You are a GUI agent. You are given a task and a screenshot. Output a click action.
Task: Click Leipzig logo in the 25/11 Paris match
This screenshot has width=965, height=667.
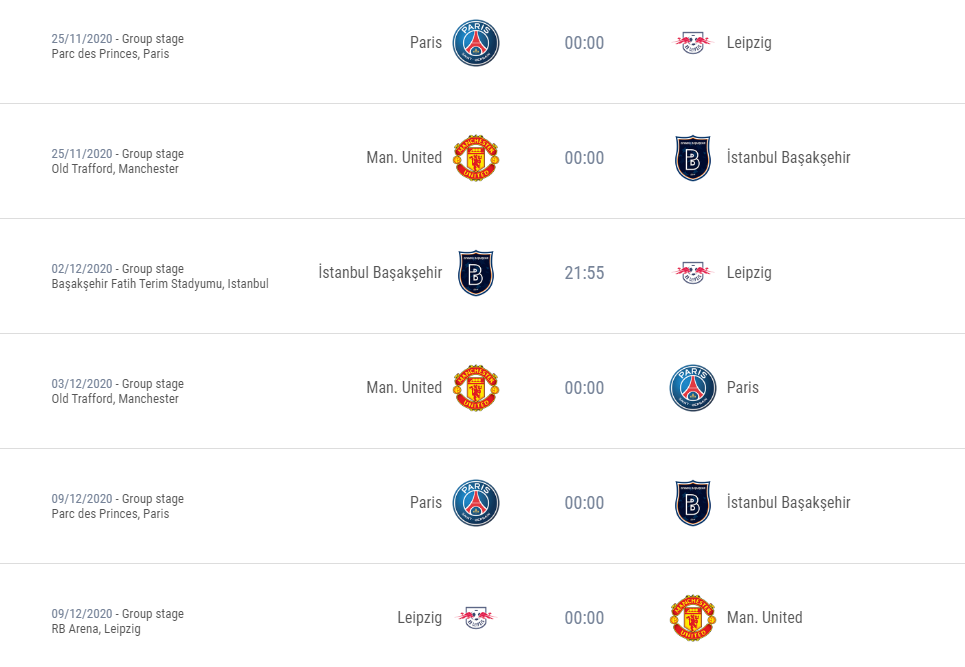[692, 42]
